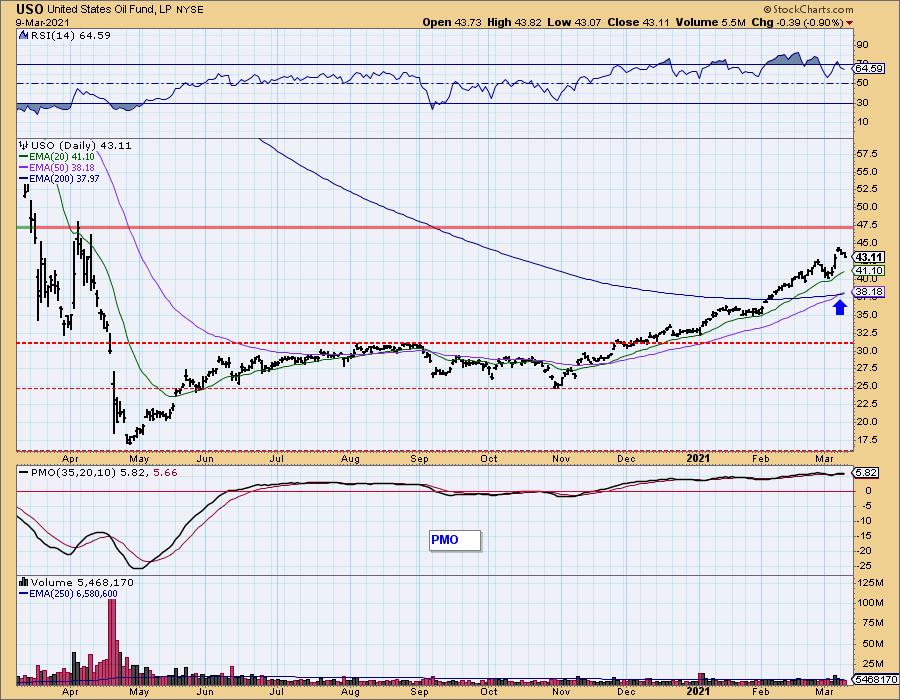Screen dimensions: 900x700
Task: Click the Open 43.73 value
Action: (x=452, y=22)
